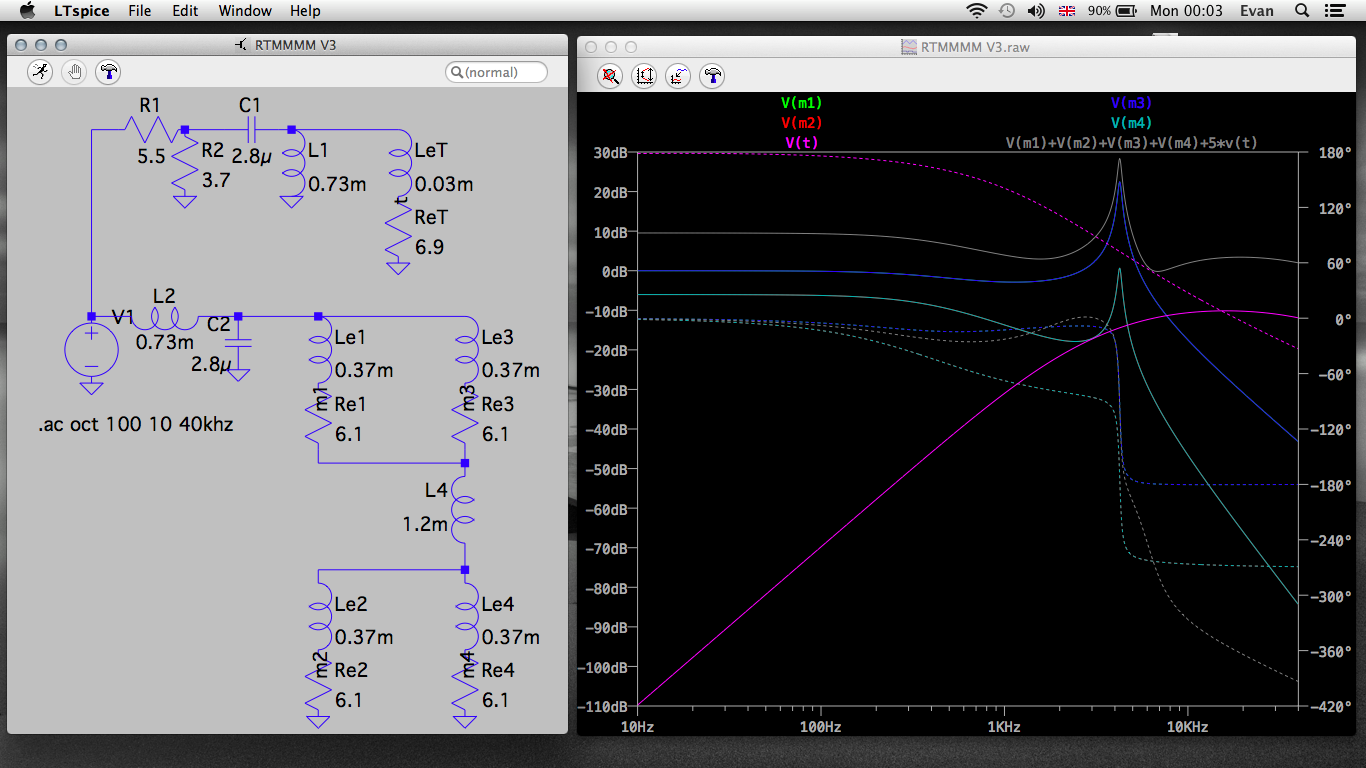Click the Le2 inductor label

351,604
